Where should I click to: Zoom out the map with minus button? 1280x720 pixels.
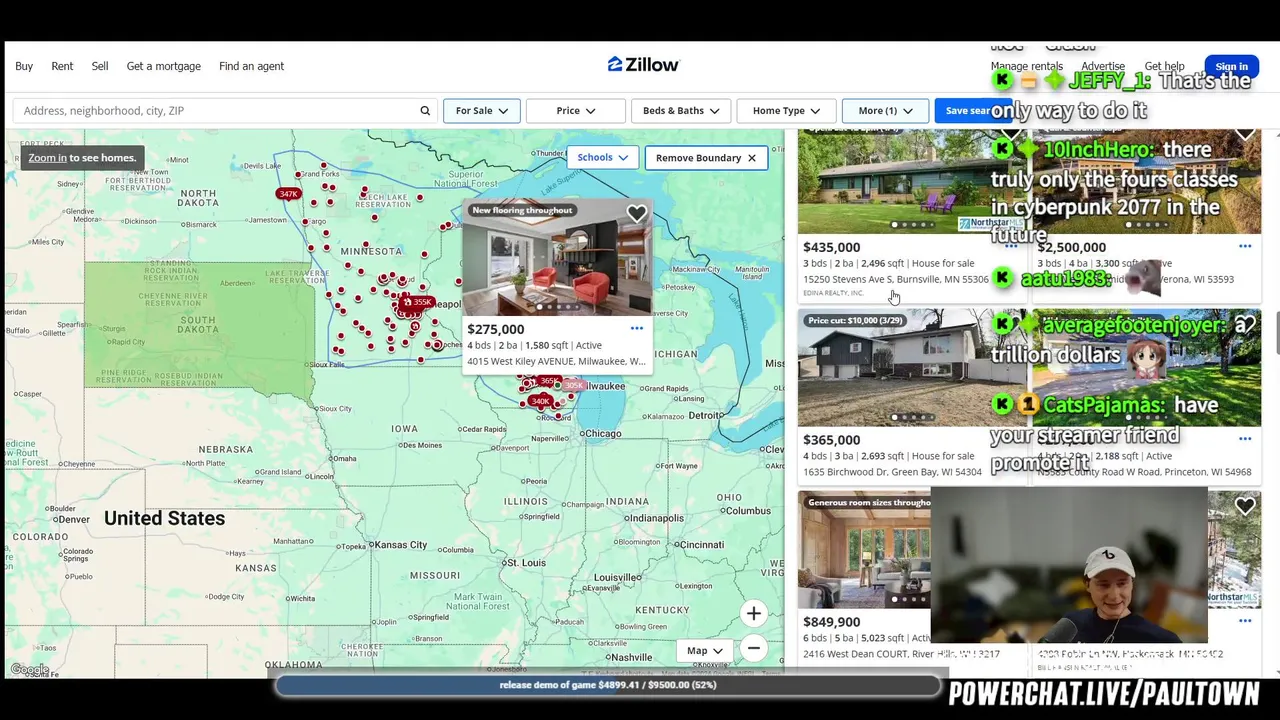[754, 648]
